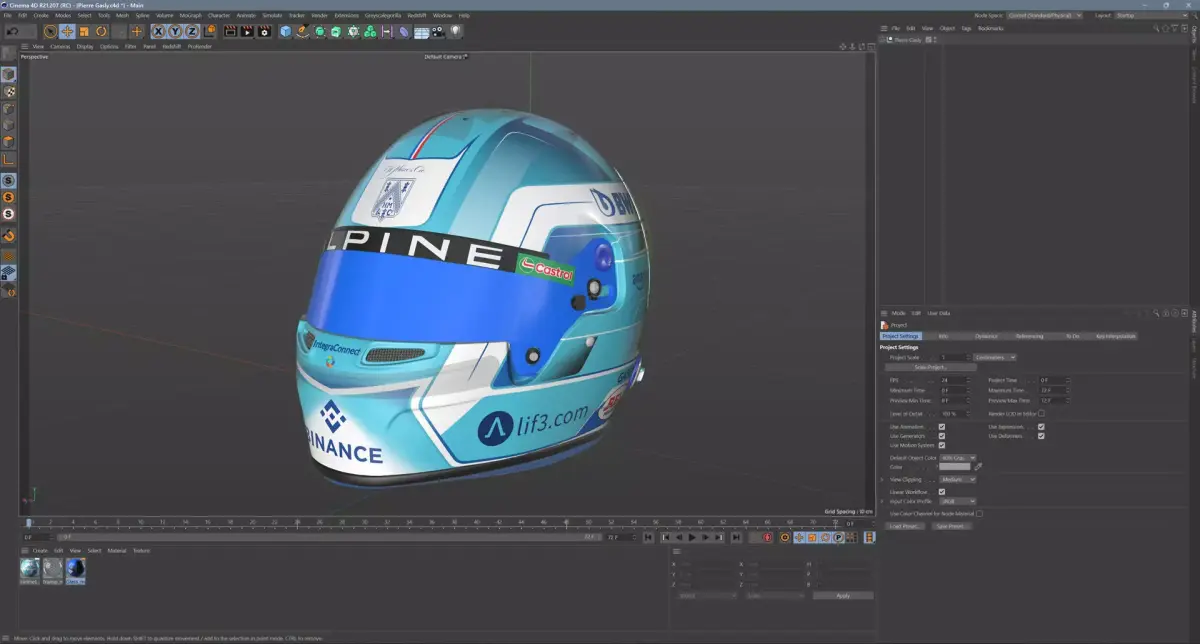Screen dimensions: 1200x644
Task: Uncheck Use Animation checkbox
Action: click(942, 427)
